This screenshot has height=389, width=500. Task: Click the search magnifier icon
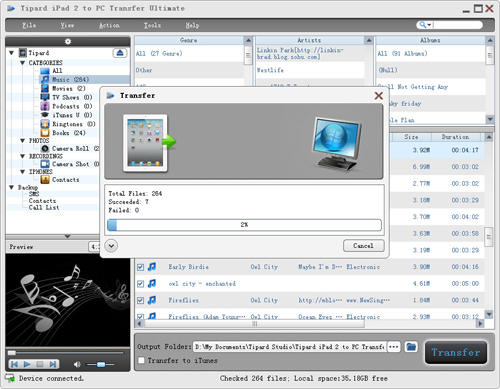[422, 25]
